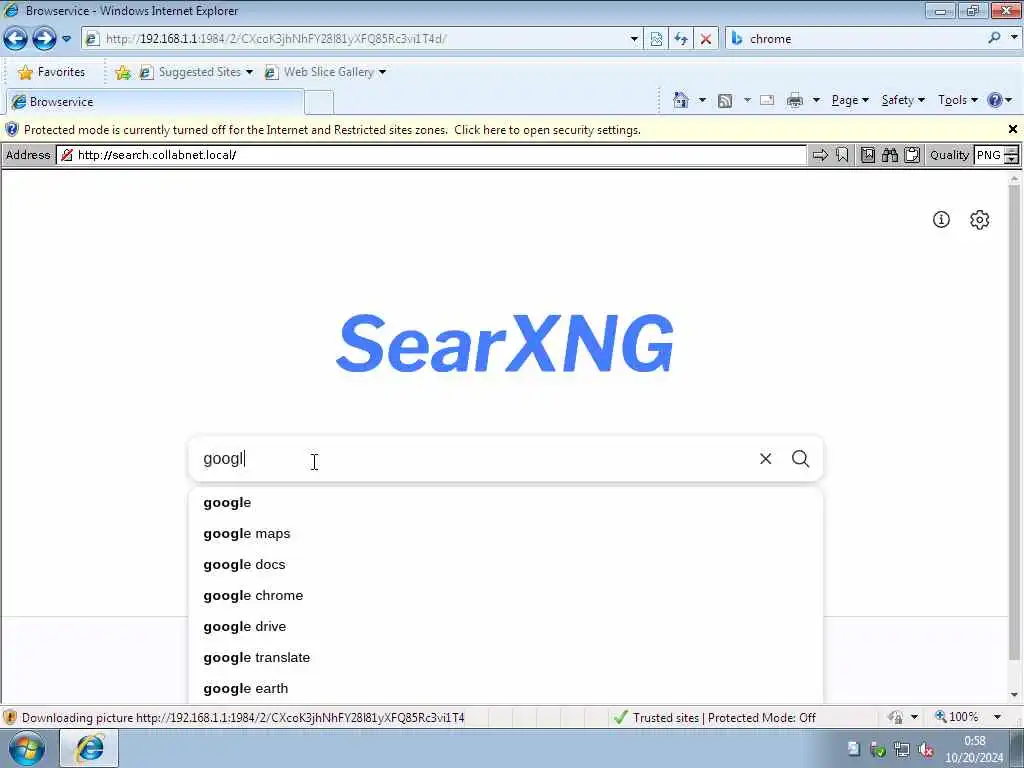Click the Browservice Go arrow icon
1024x768 pixels.
click(820, 155)
